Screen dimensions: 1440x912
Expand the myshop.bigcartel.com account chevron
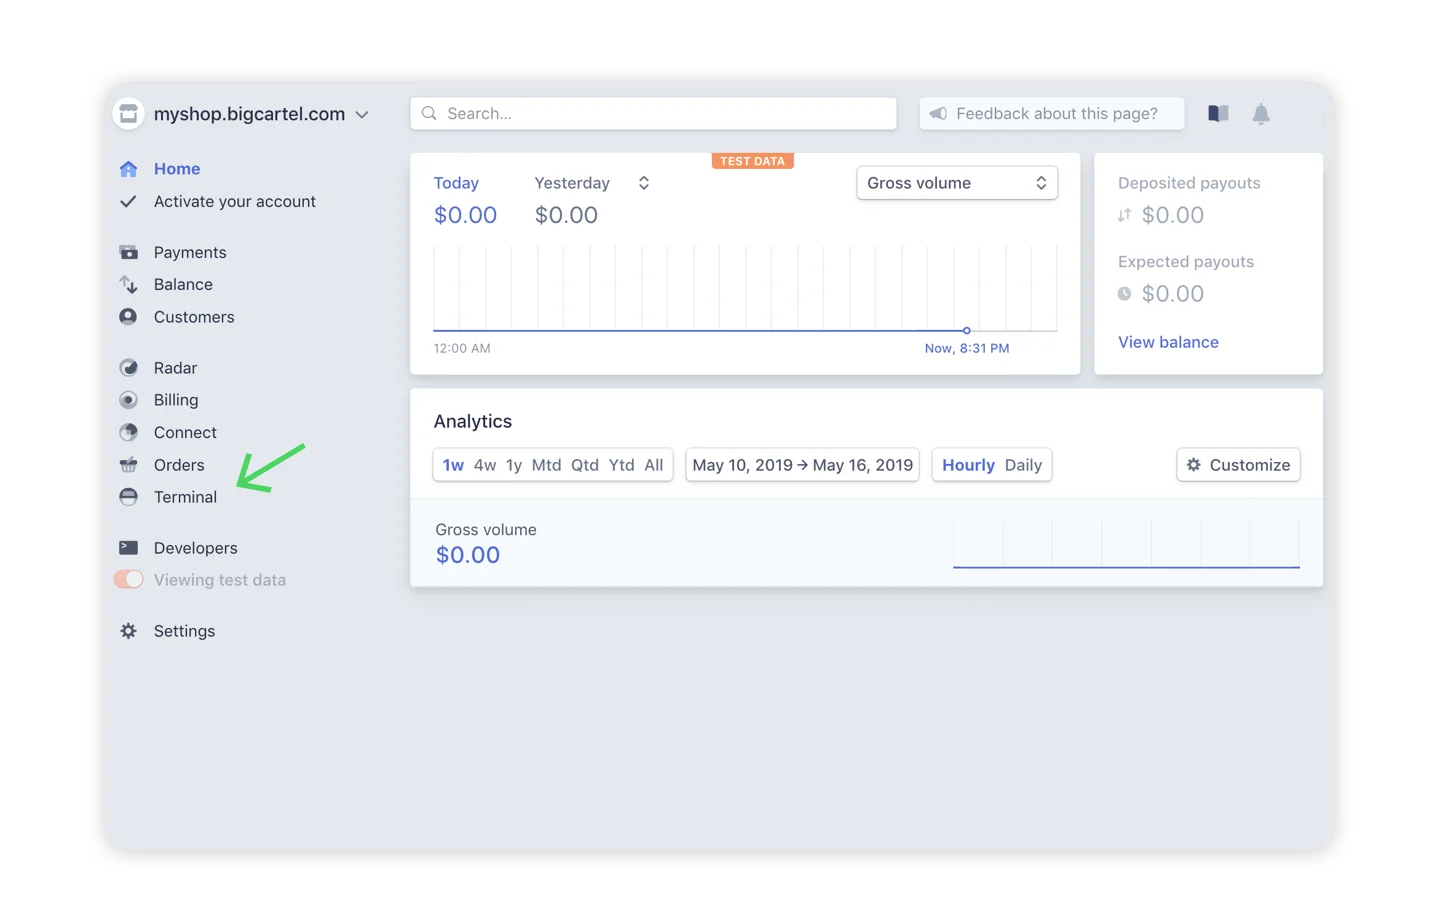coord(362,115)
